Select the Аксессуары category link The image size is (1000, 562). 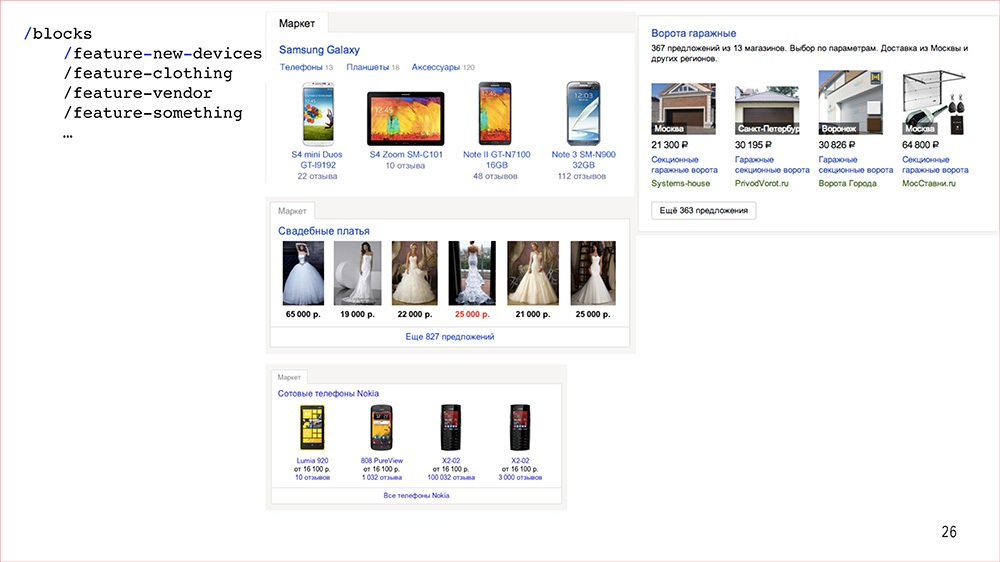[436, 67]
